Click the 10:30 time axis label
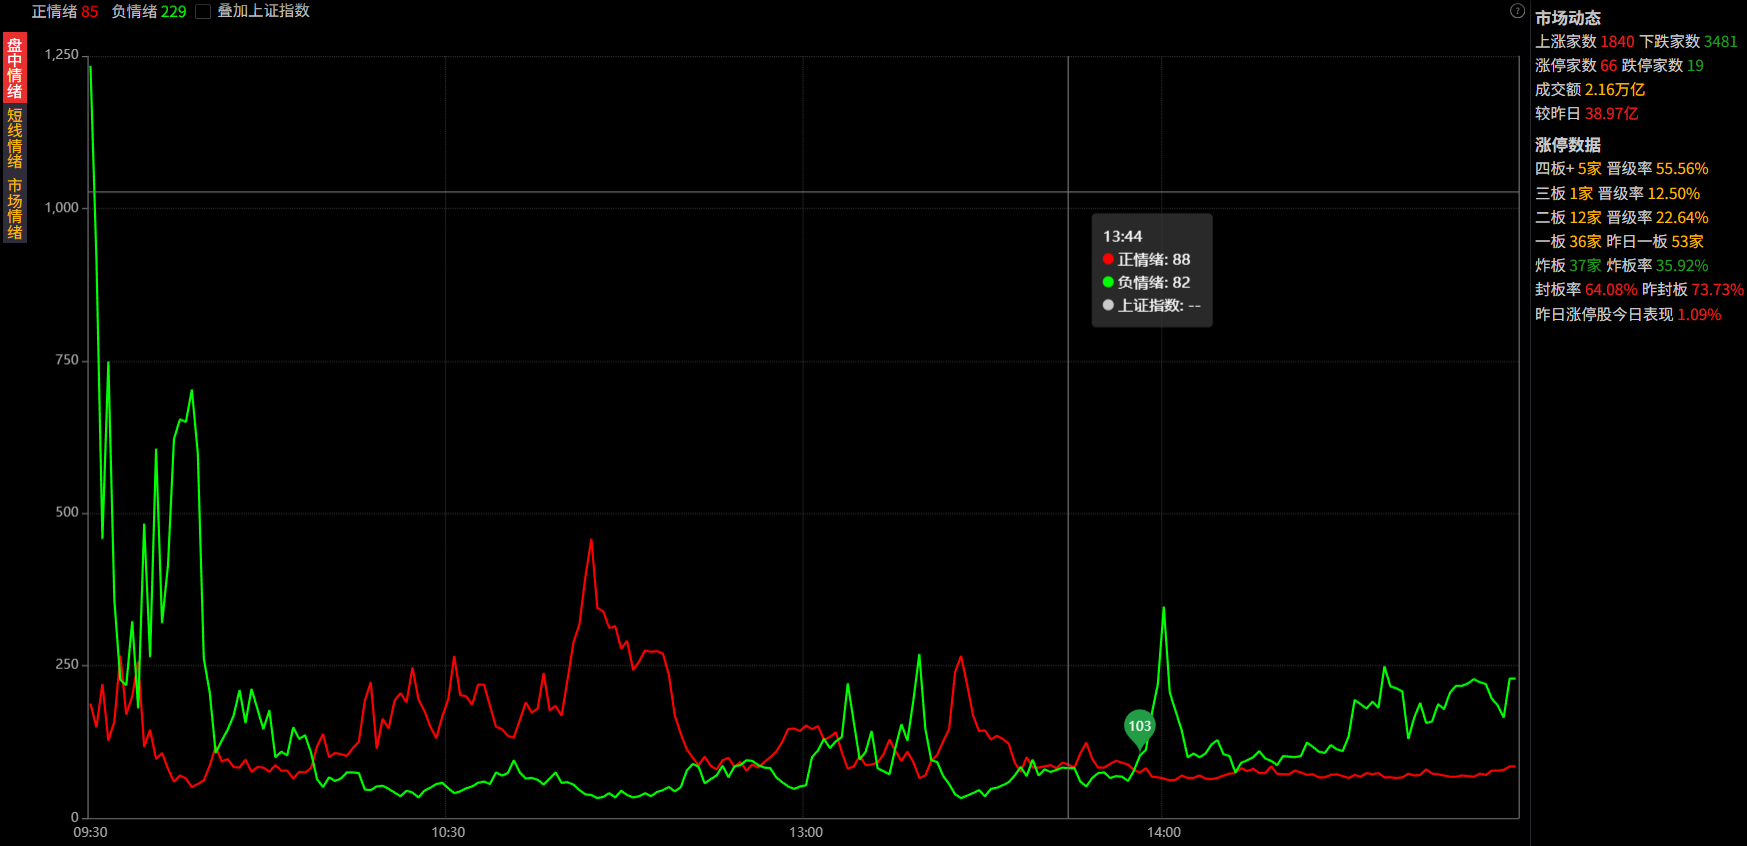Image resolution: width=1747 pixels, height=846 pixels. pyautogui.click(x=448, y=832)
